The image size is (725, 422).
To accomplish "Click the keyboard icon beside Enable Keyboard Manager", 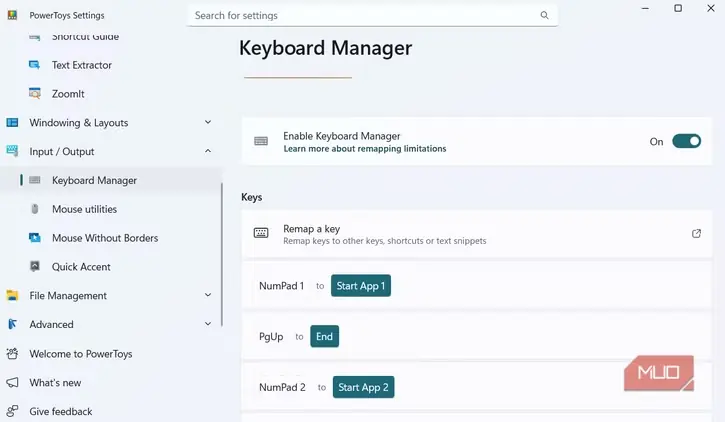I will click(261, 141).
